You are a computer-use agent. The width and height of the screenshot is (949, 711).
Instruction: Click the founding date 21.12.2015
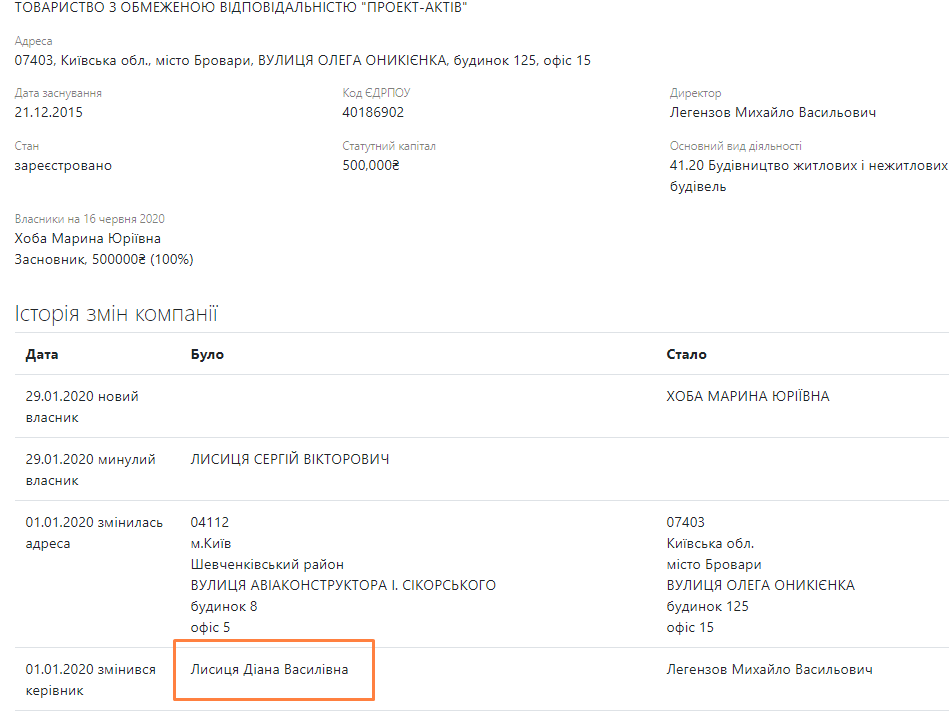(49, 112)
